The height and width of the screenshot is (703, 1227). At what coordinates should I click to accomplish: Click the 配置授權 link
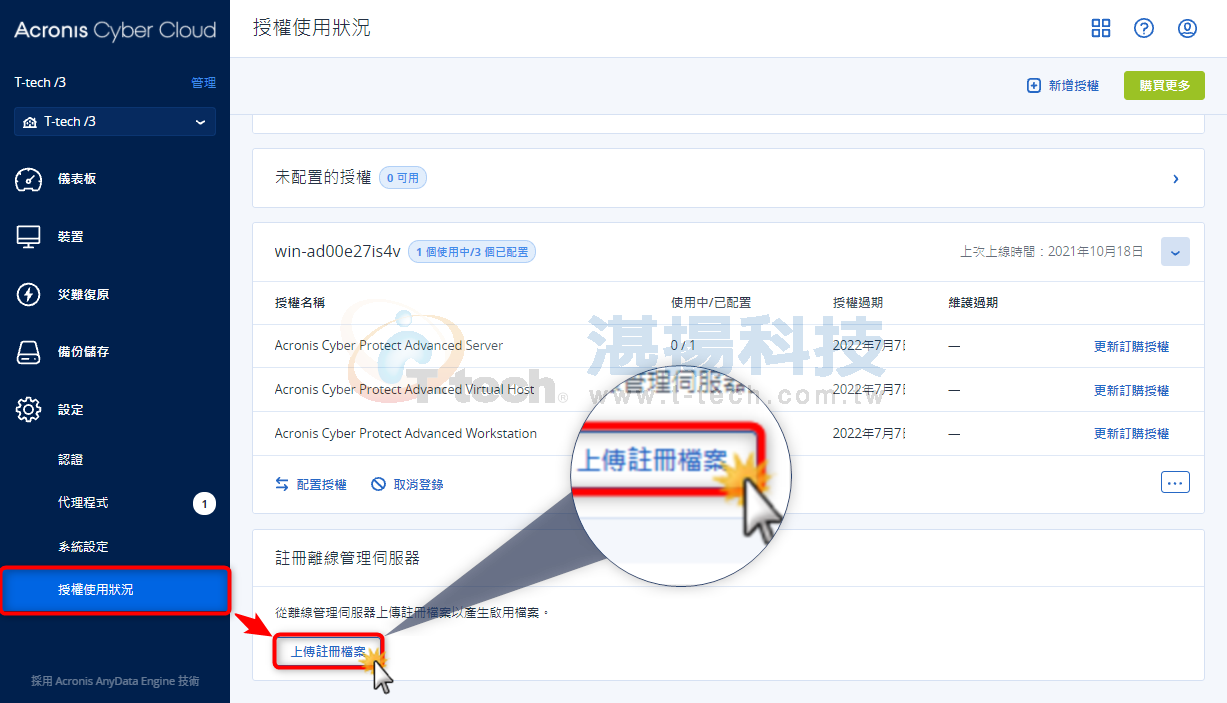pyautogui.click(x=311, y=484)
